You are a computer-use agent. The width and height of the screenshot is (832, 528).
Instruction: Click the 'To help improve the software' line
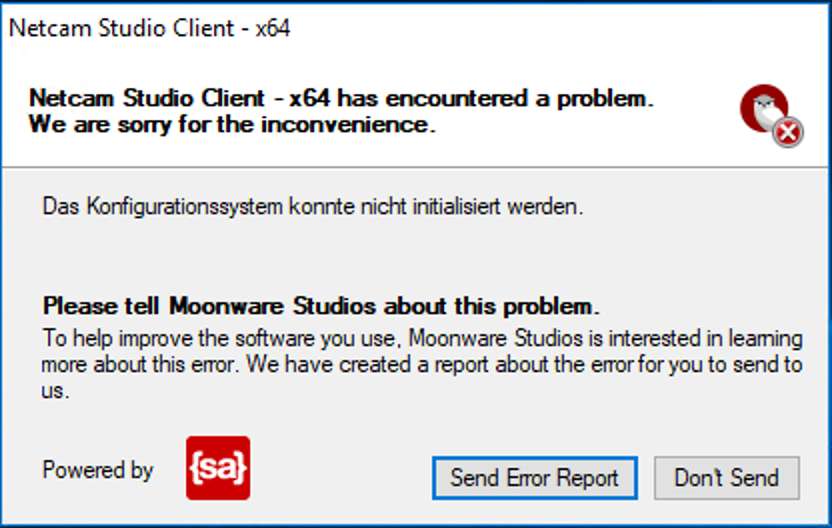[x=422, y=338]
